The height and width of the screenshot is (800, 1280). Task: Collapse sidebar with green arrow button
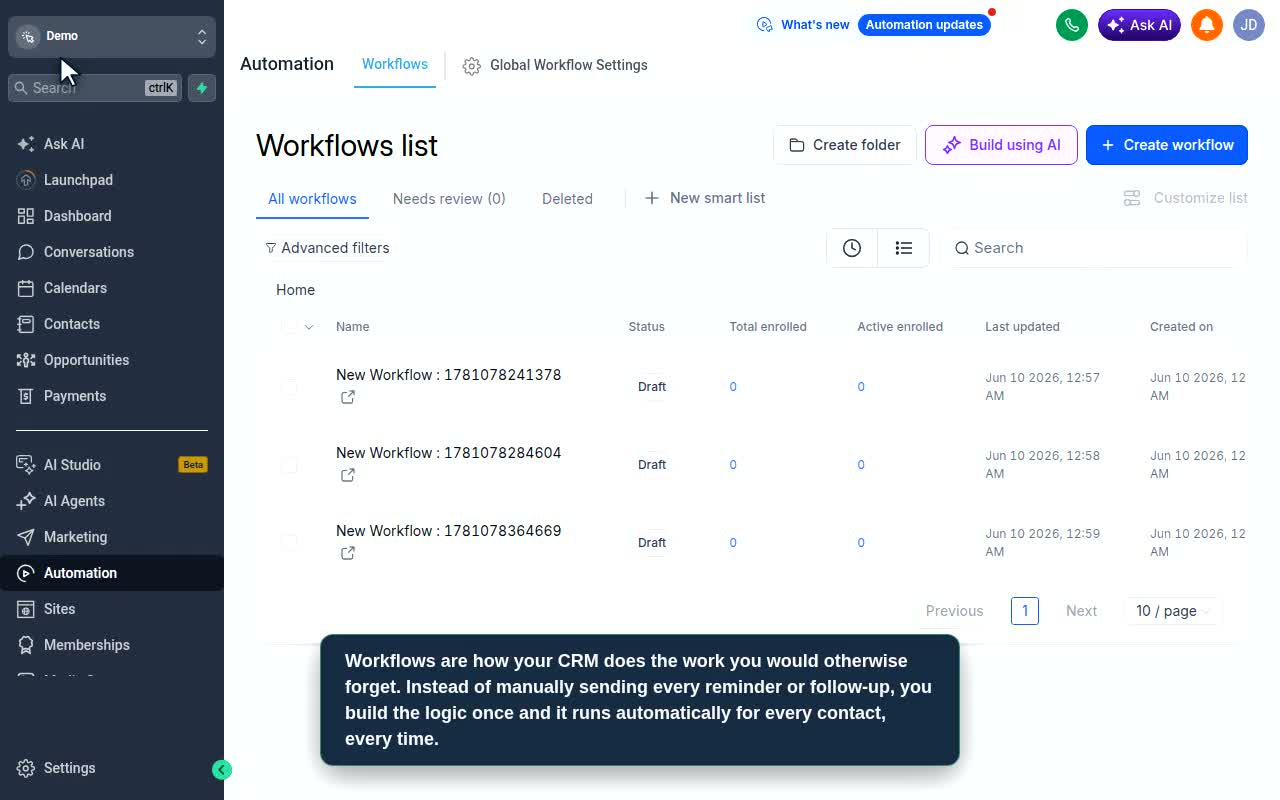pyautogui.click(x=222, y=769)
